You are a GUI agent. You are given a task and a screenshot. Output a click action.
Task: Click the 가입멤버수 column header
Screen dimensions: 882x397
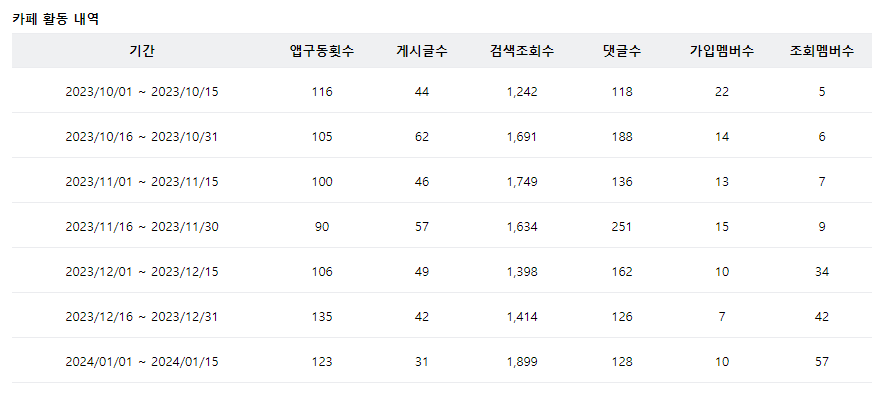(x=722, y=51)
